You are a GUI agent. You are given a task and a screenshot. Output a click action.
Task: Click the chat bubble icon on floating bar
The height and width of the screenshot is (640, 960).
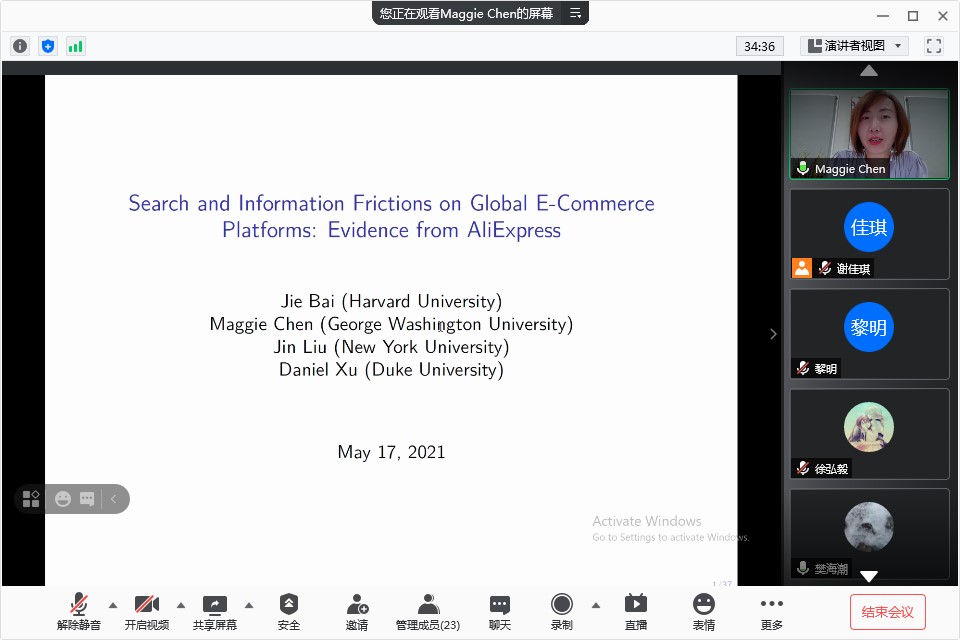click(x=87, y=499)
